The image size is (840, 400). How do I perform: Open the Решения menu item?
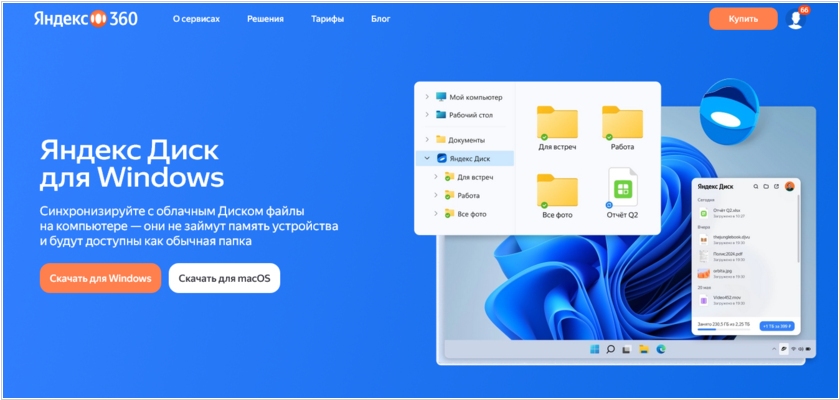(x=265, y=19)
